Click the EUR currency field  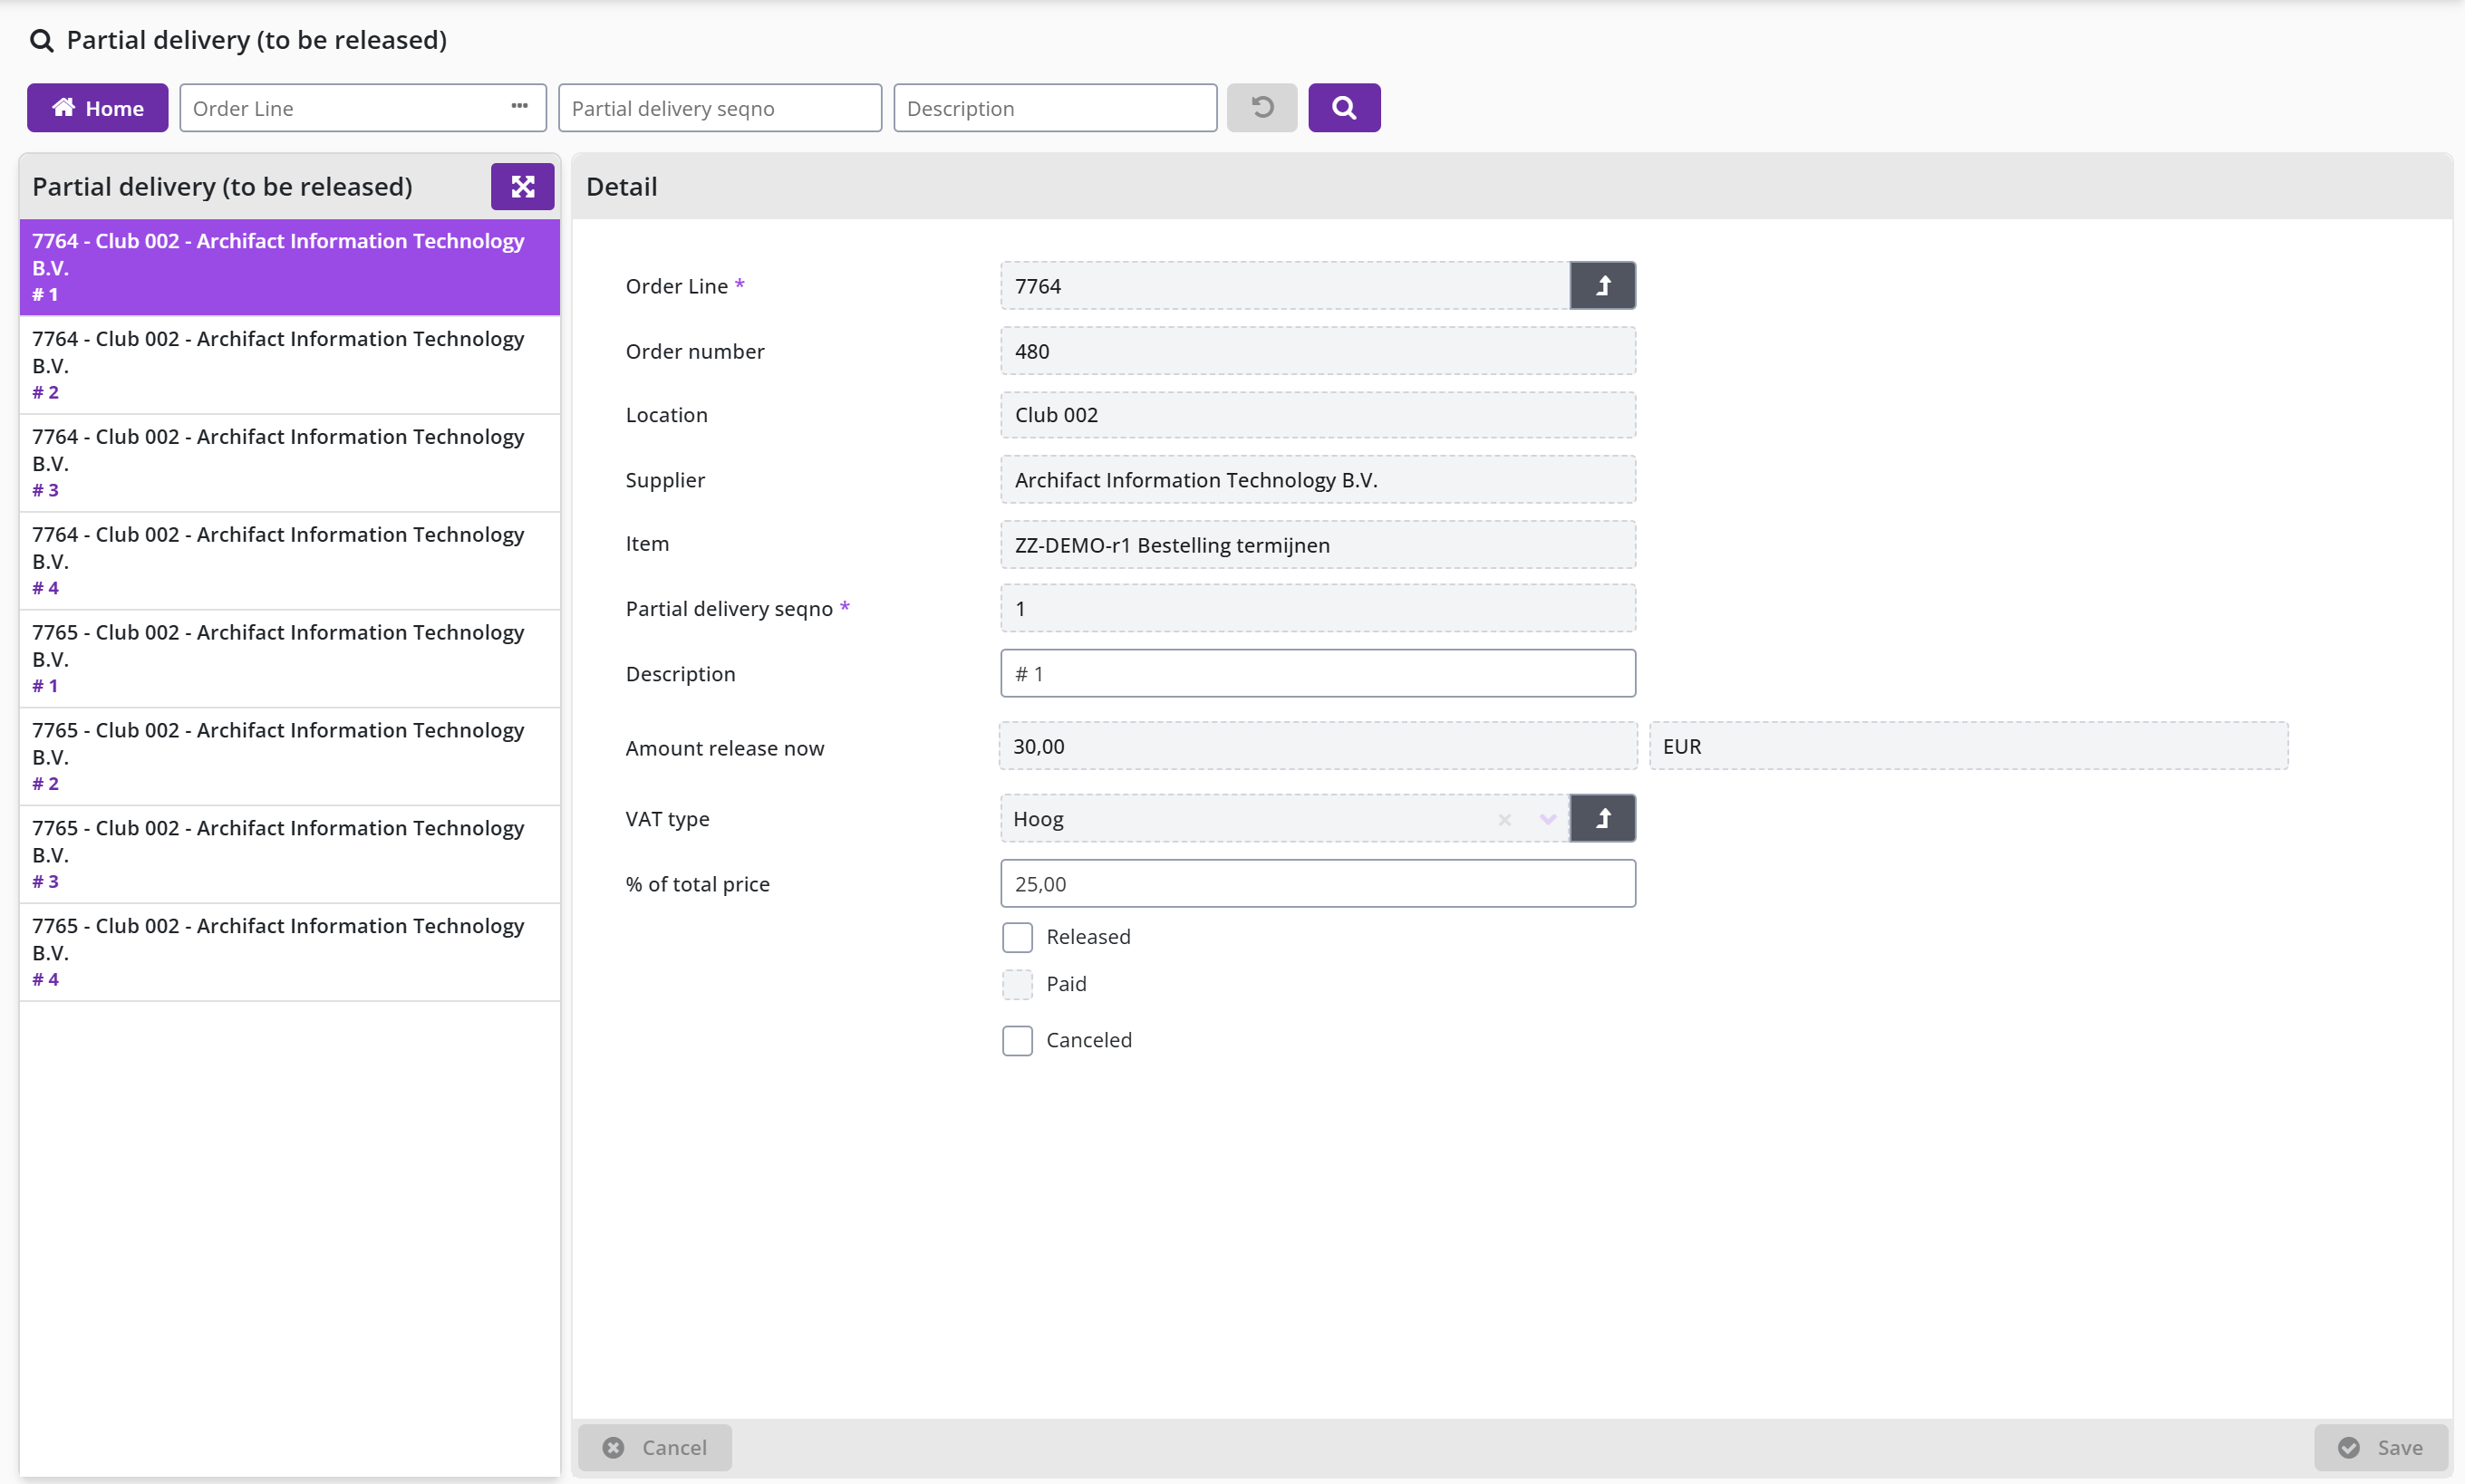click(1968, 746)
